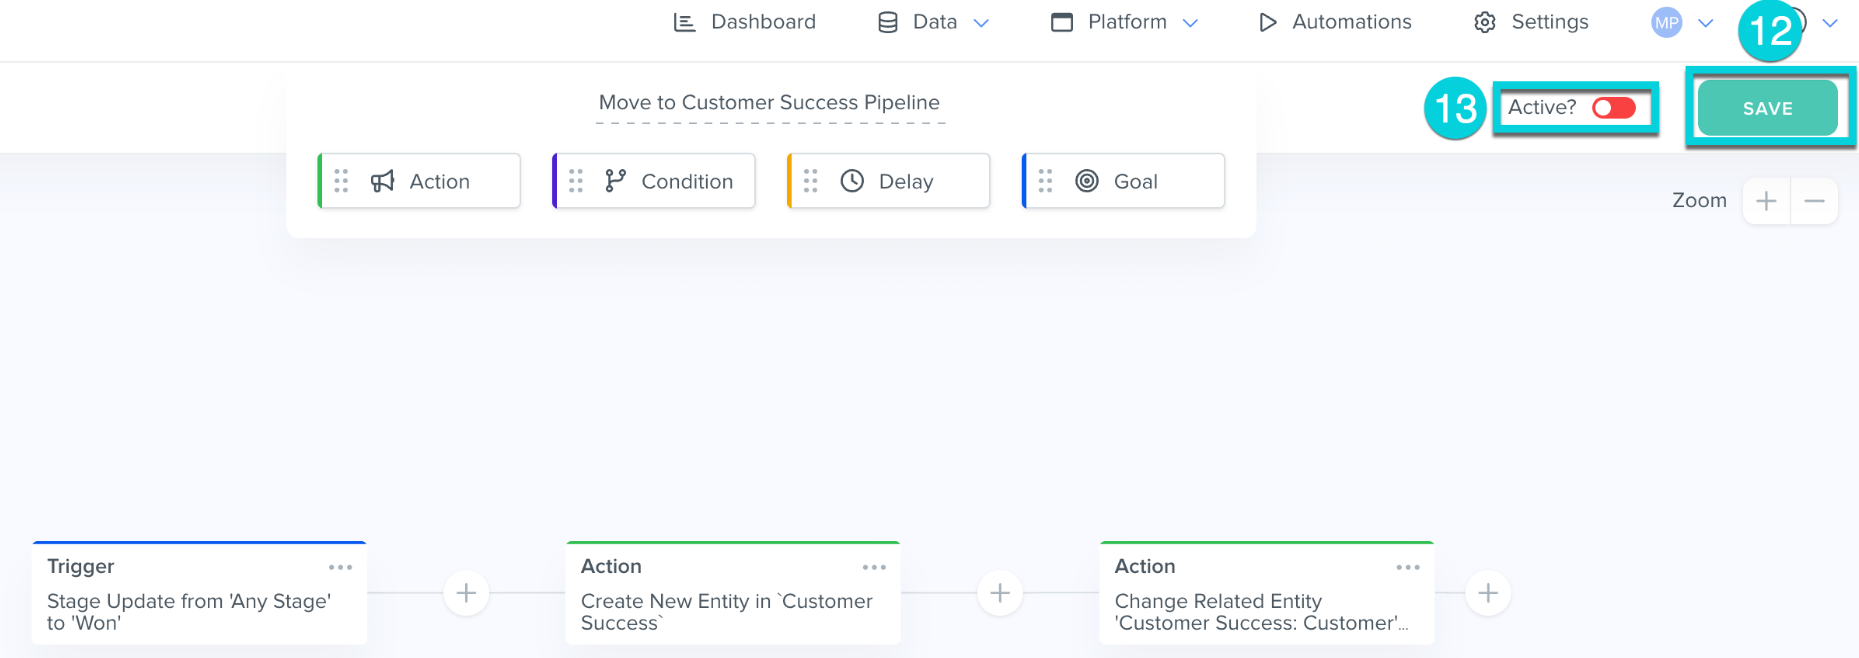The image size is (1859, 658).
Task: Open the Automations menu item
Action: [1335, 22]
